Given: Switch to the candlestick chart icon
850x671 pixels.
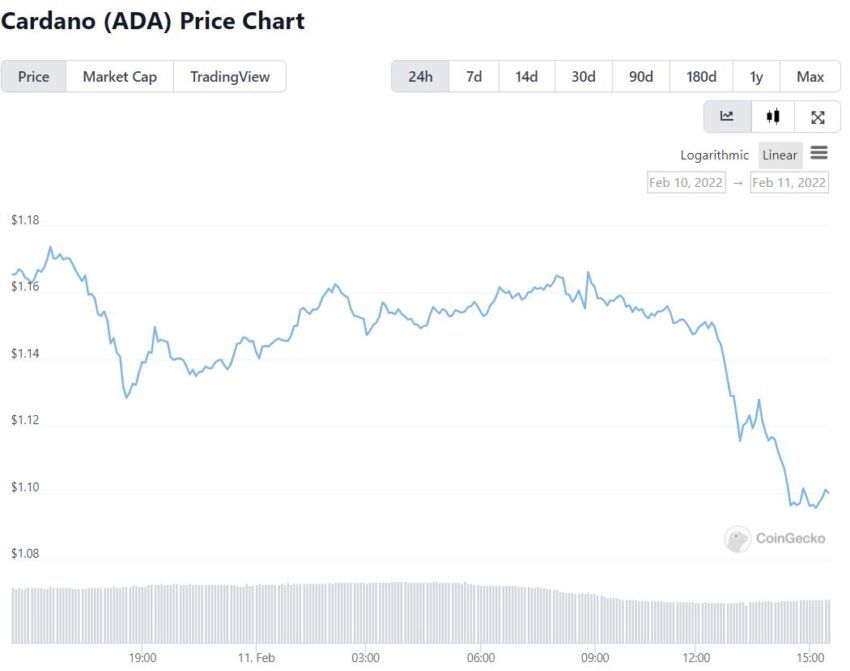Looking at the screenshot, I should tap(773, 117).
